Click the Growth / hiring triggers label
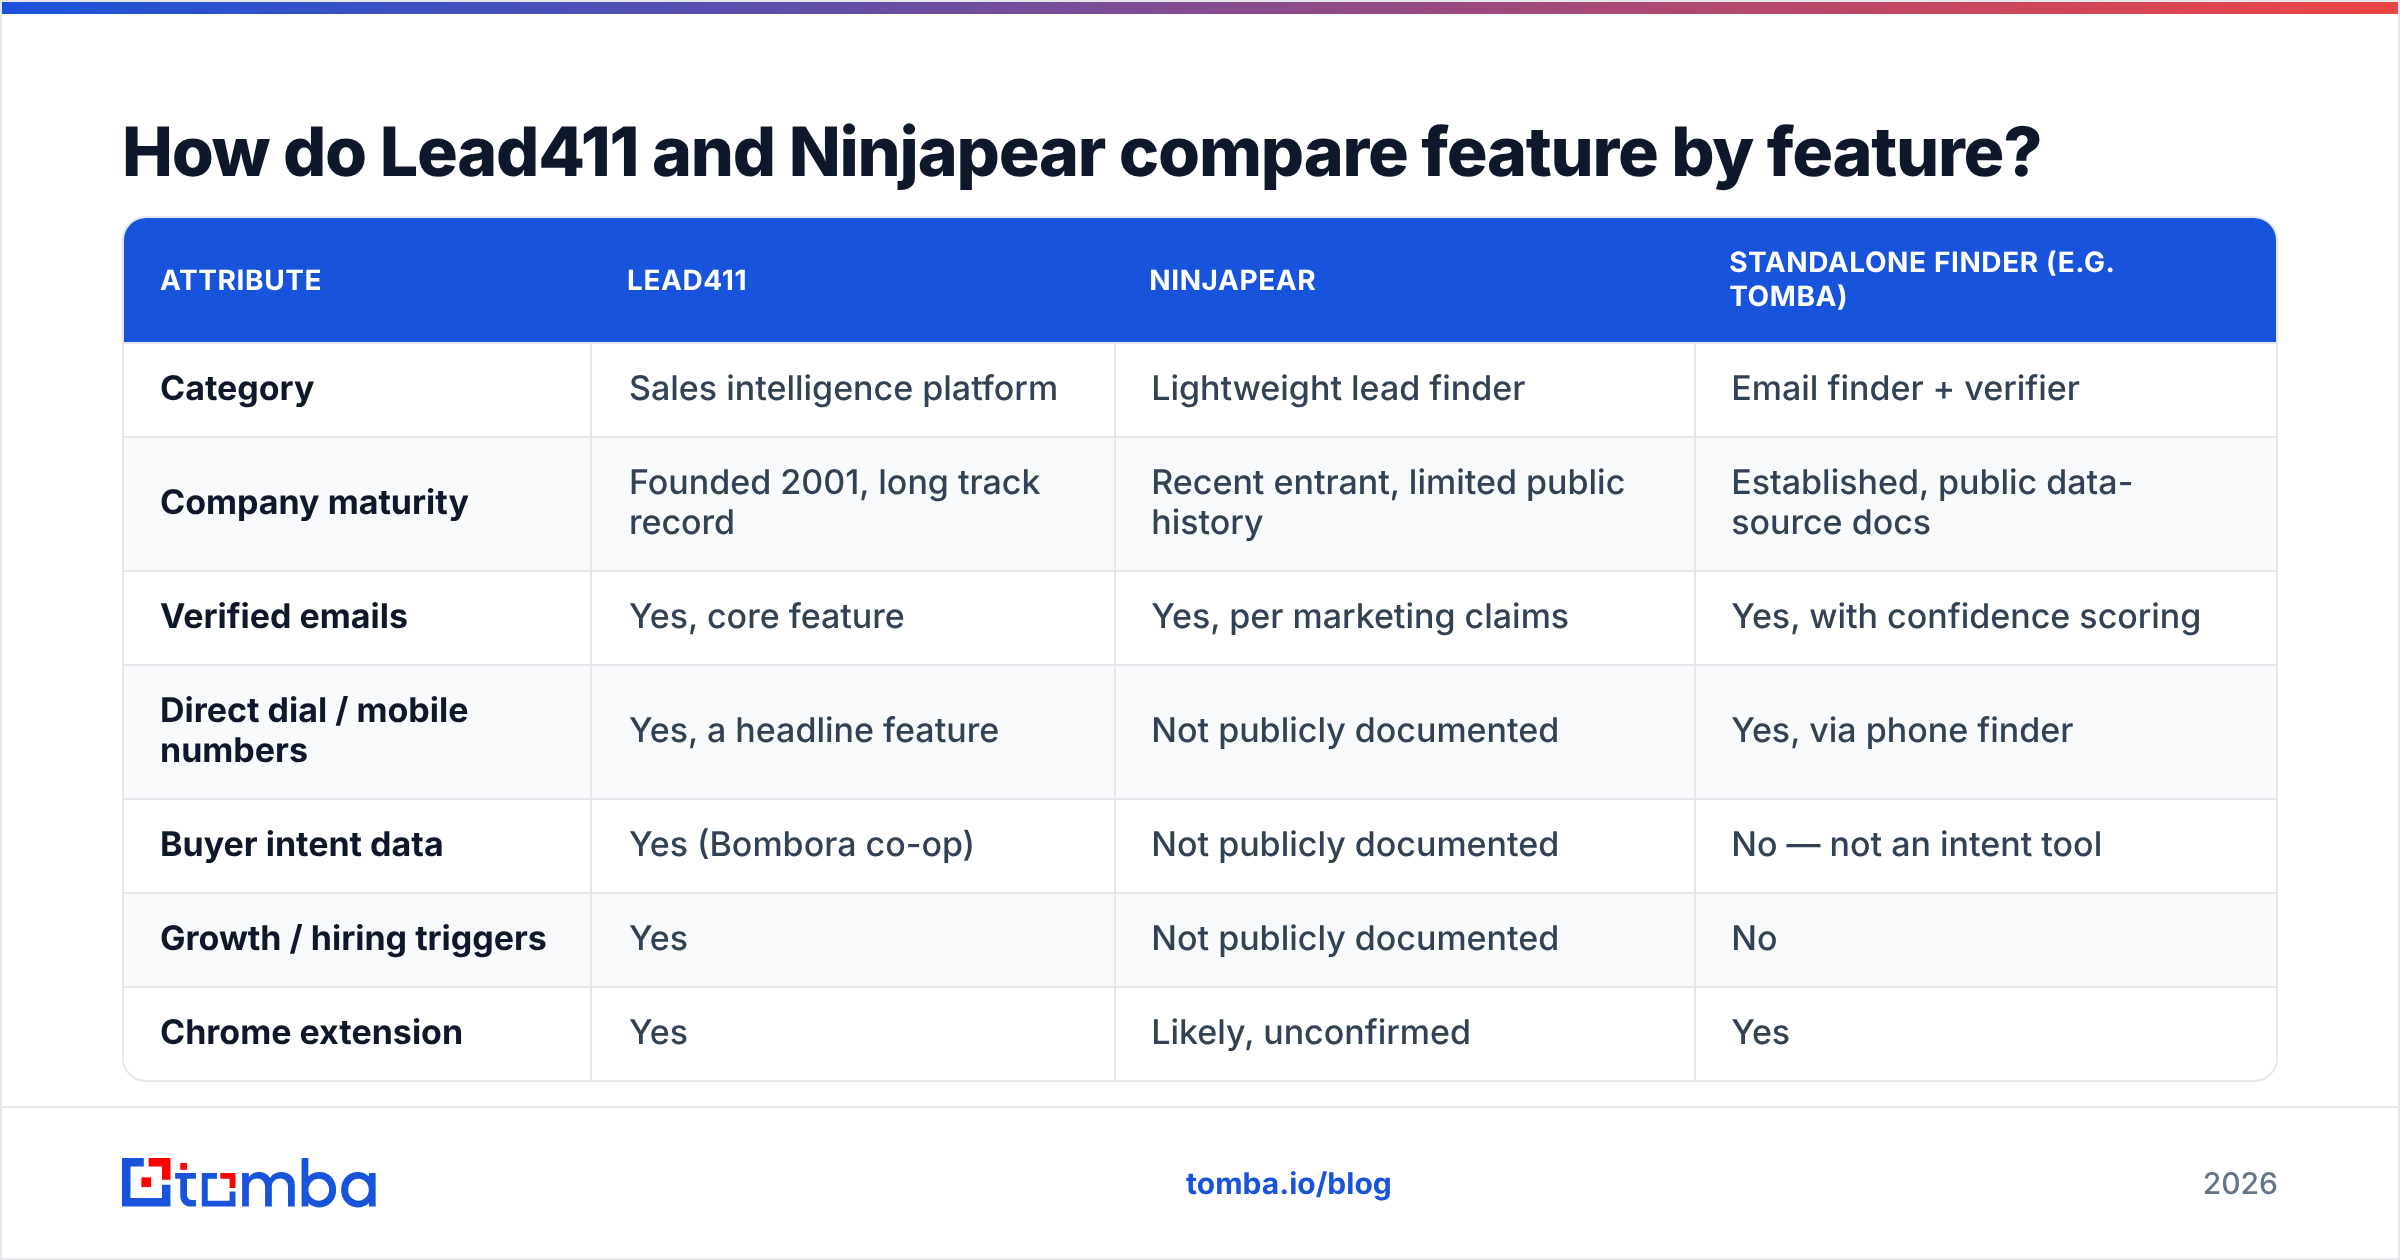The height and width of the screenshot is (1260, 2400). pyautogui.click(x=353, y=939)
